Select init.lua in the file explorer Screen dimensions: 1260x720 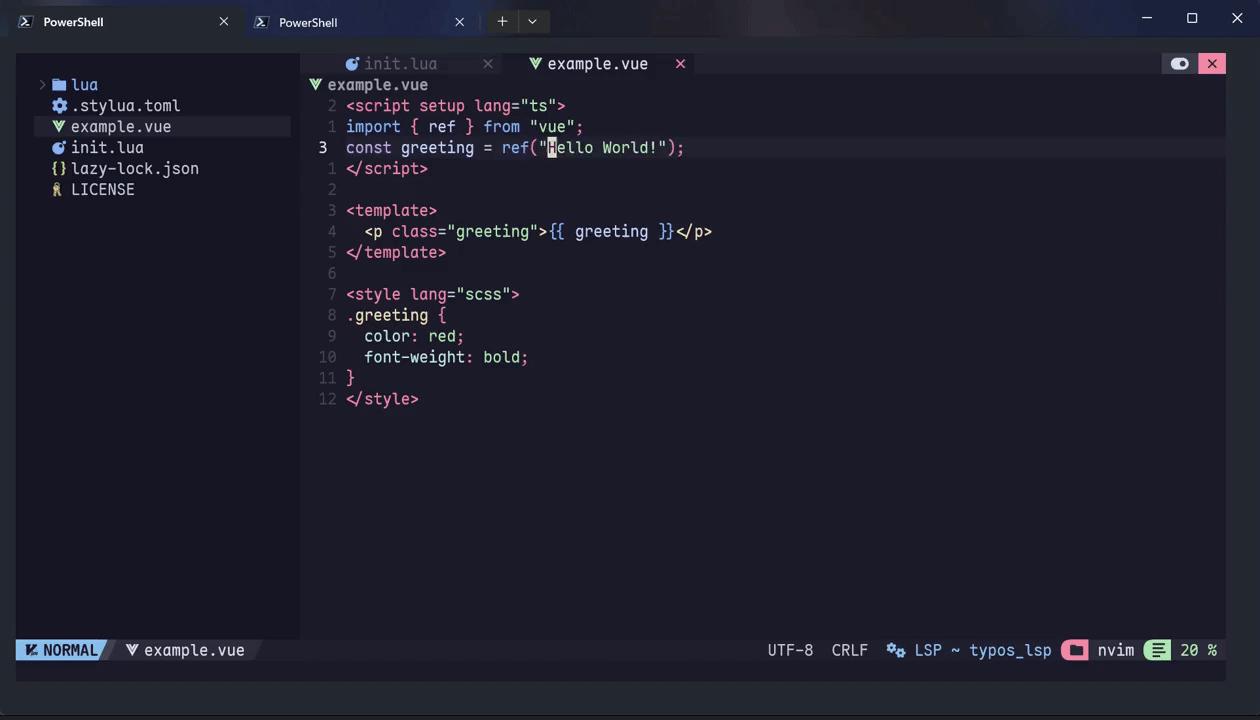(107, 147)
